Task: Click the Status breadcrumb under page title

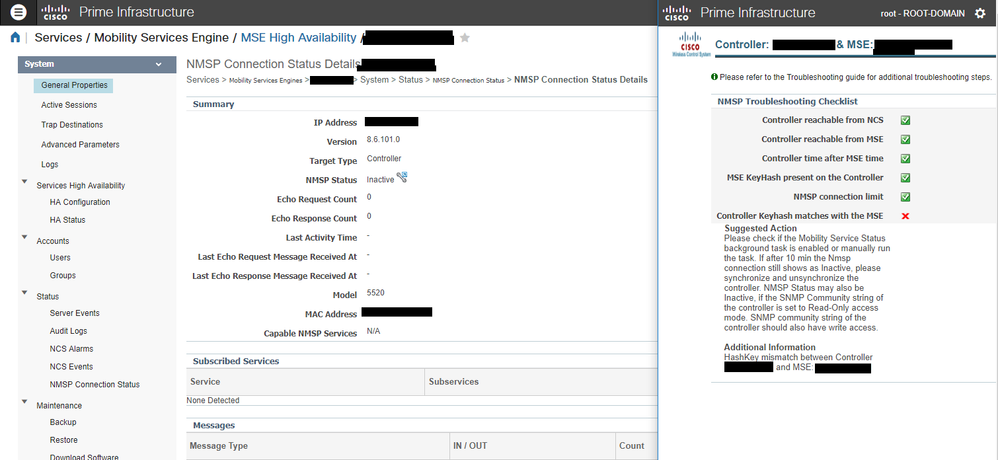Action: point(411,80)
